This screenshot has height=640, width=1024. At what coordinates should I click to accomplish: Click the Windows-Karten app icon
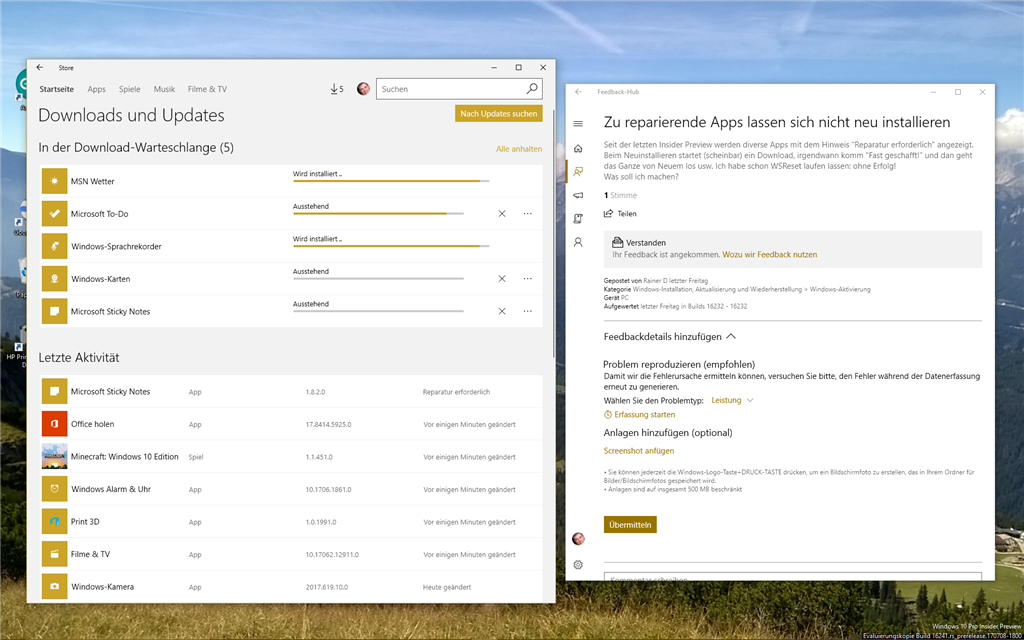coord(54,279)
